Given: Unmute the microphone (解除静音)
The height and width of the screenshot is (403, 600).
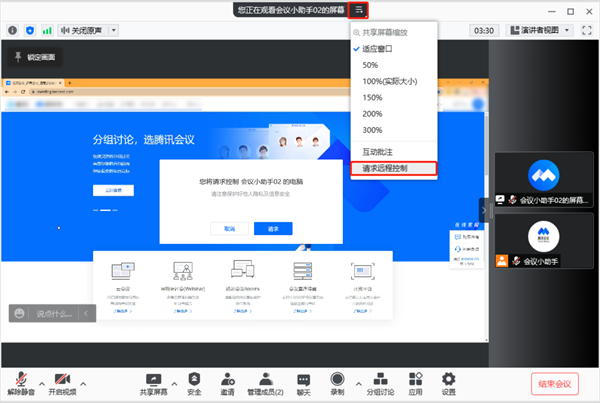Looking at the screenshot, I should pos(20,381).
